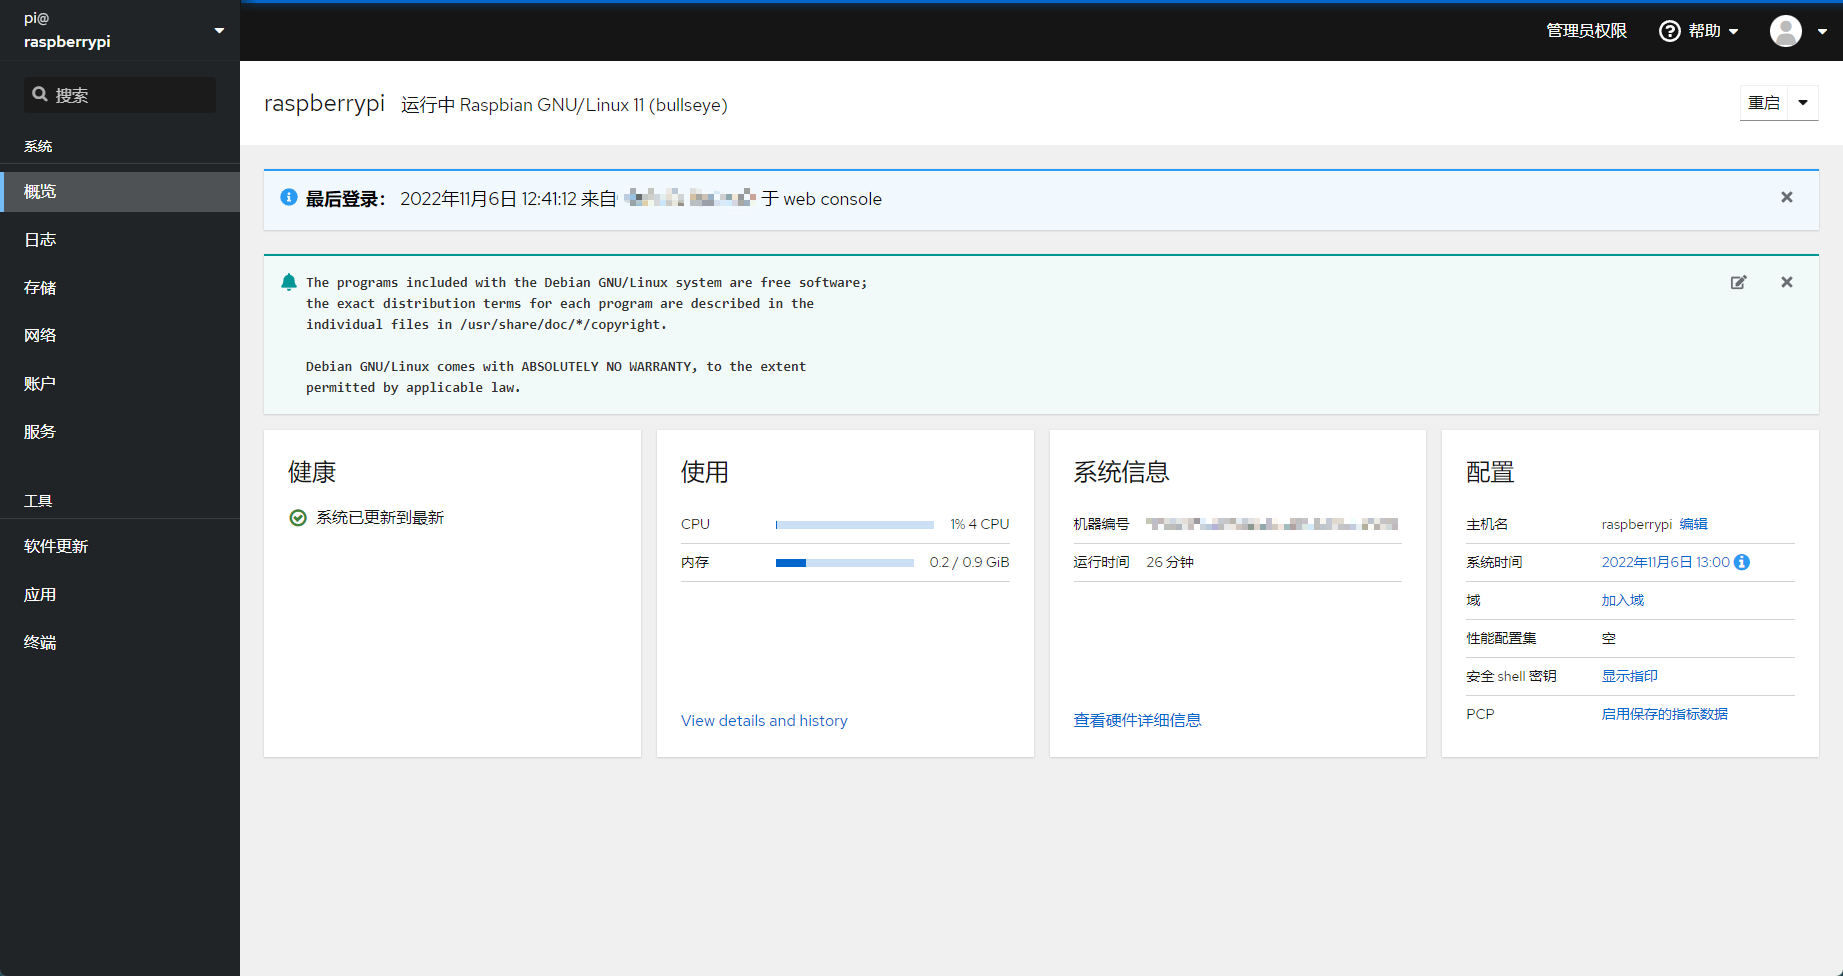Close the Debian message-of-the-day banner
Screen dimensions: 1843x976
point(1787,282)
